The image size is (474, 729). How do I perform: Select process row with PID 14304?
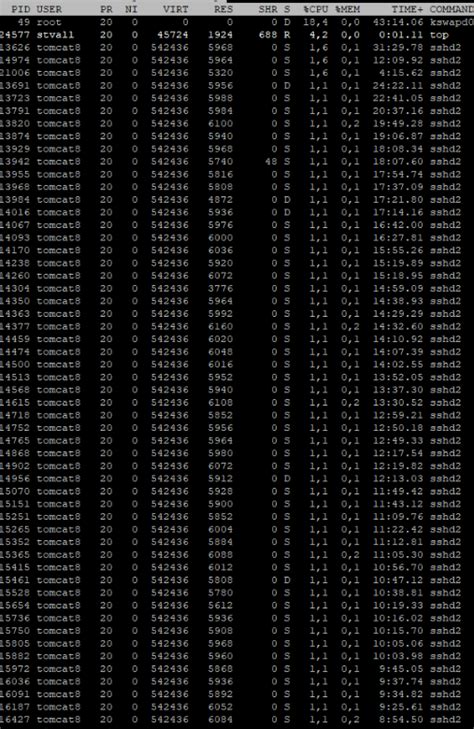[237, 288]
